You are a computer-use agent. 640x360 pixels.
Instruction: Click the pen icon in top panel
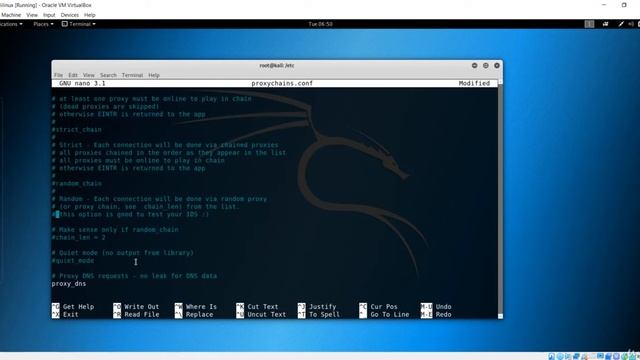(x=621, y=24)
